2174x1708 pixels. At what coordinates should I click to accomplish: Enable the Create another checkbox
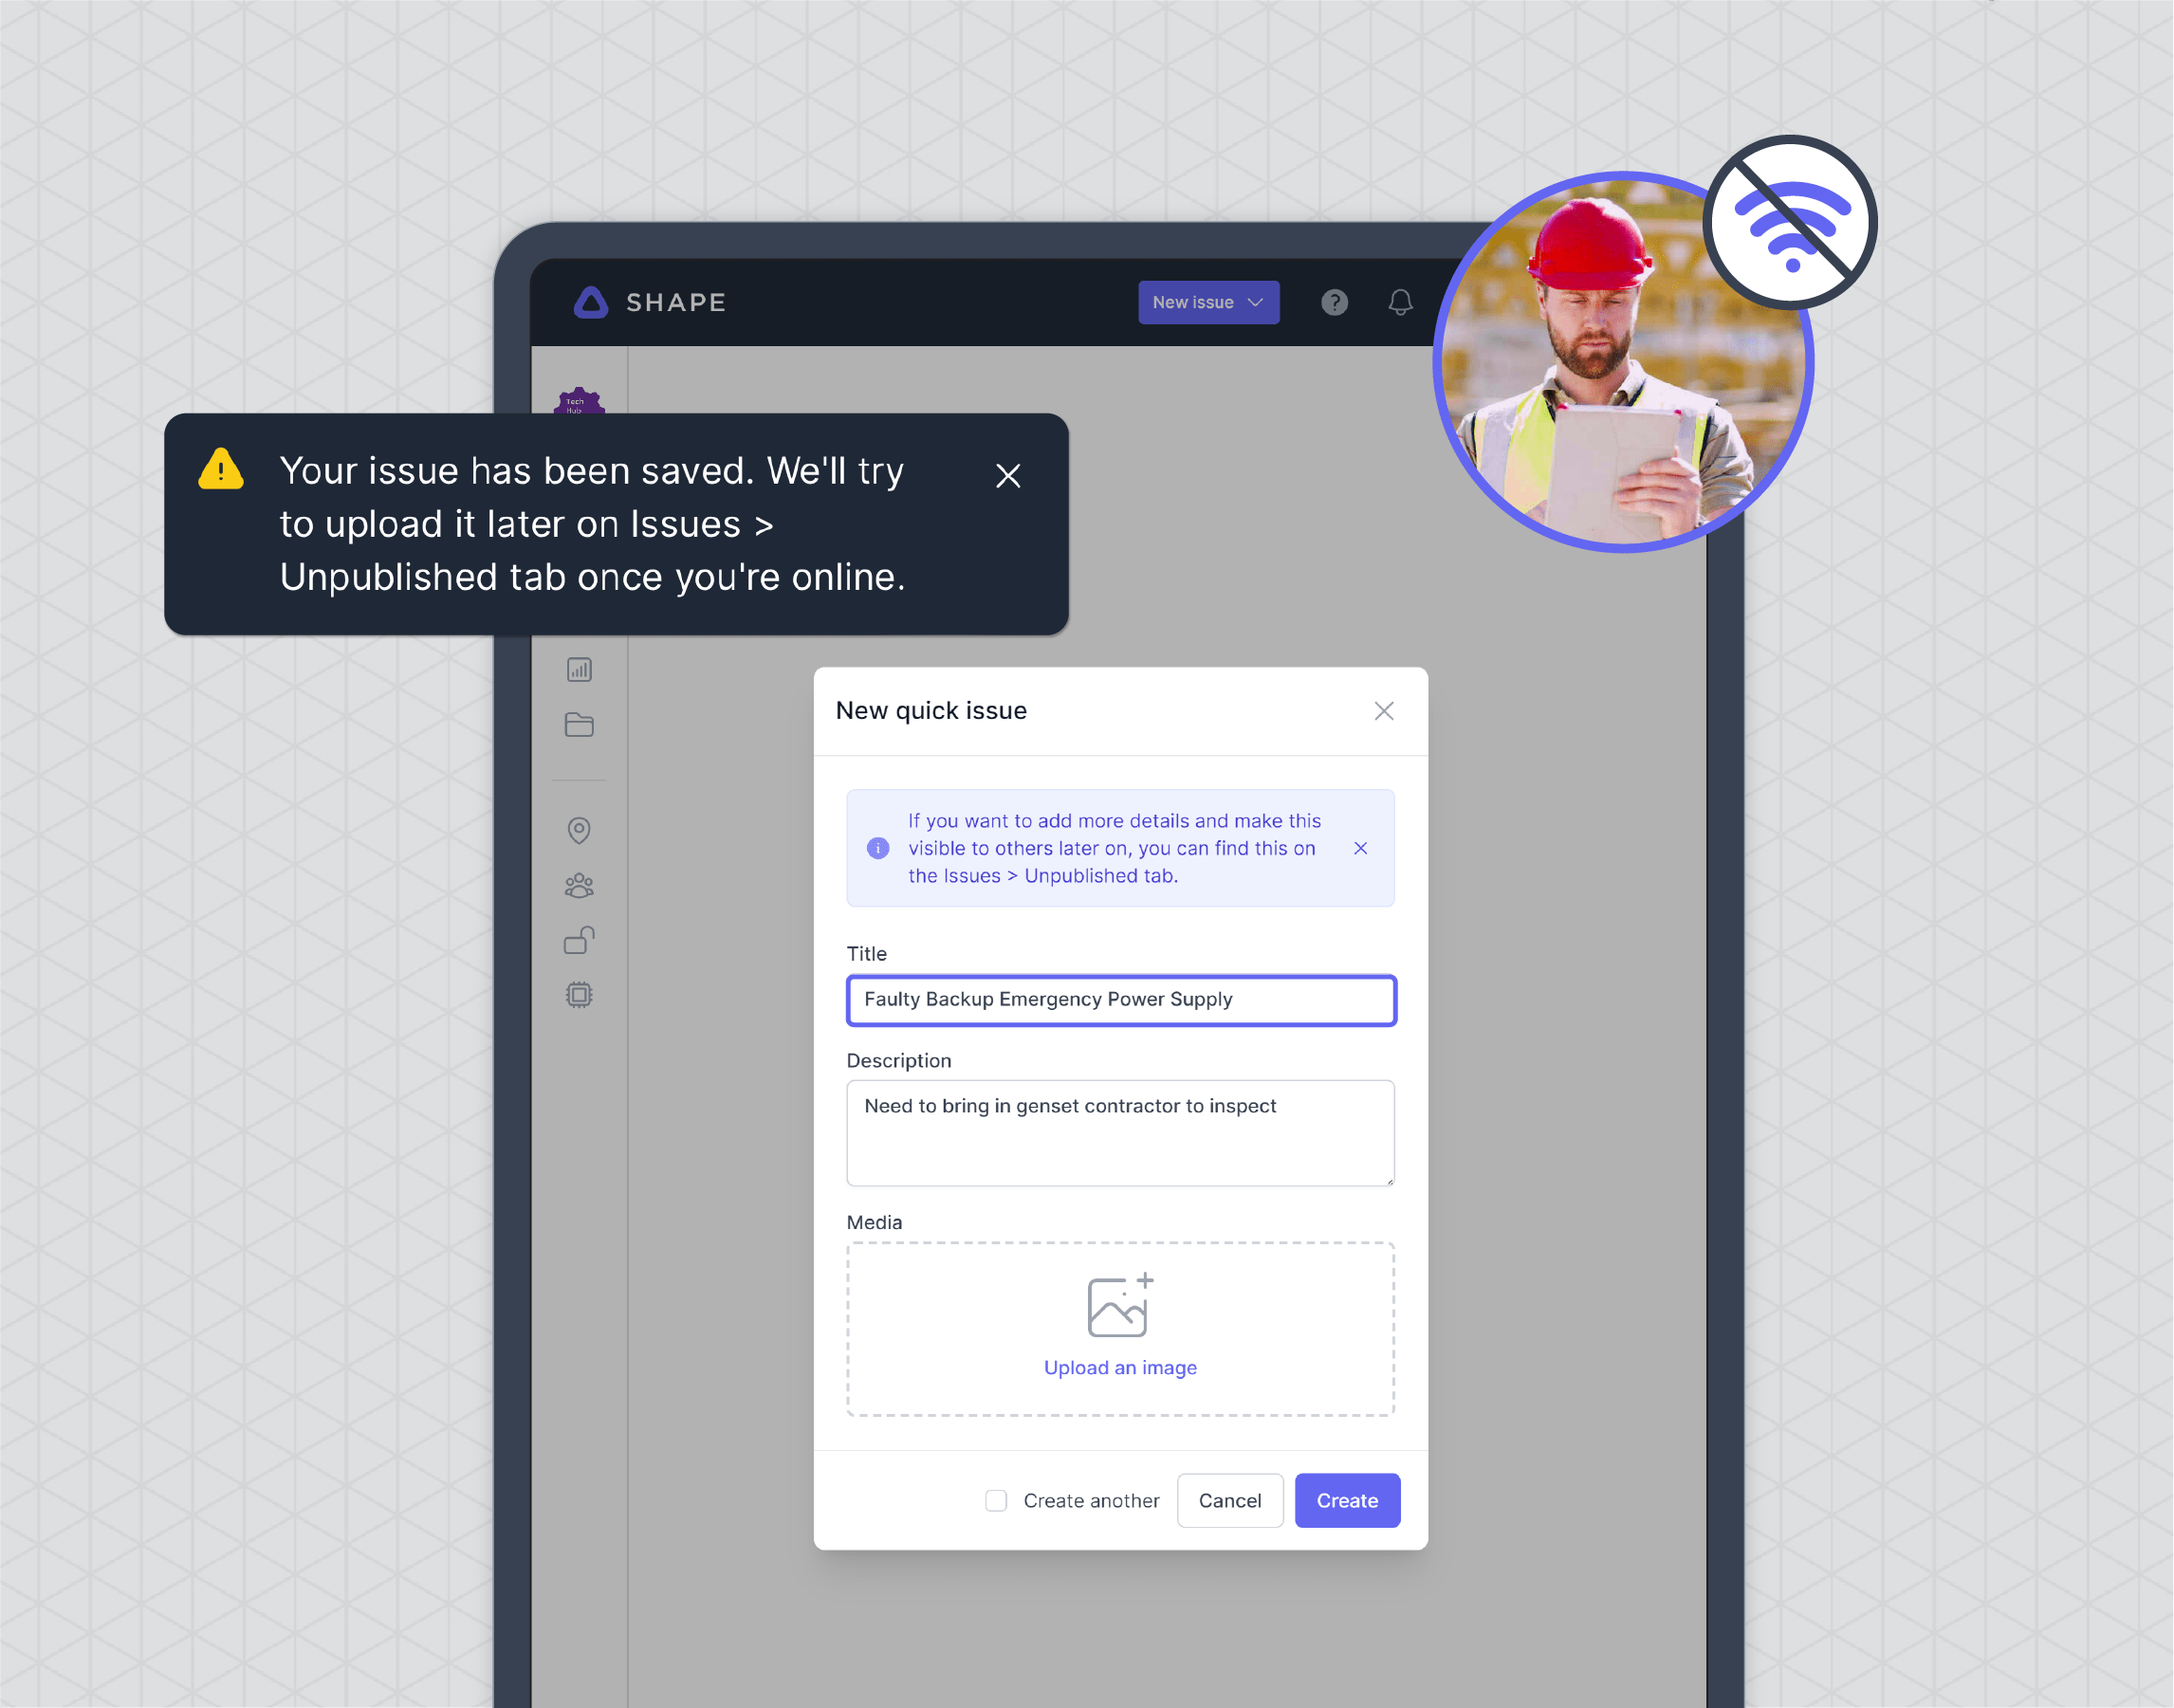(997, 1501)
